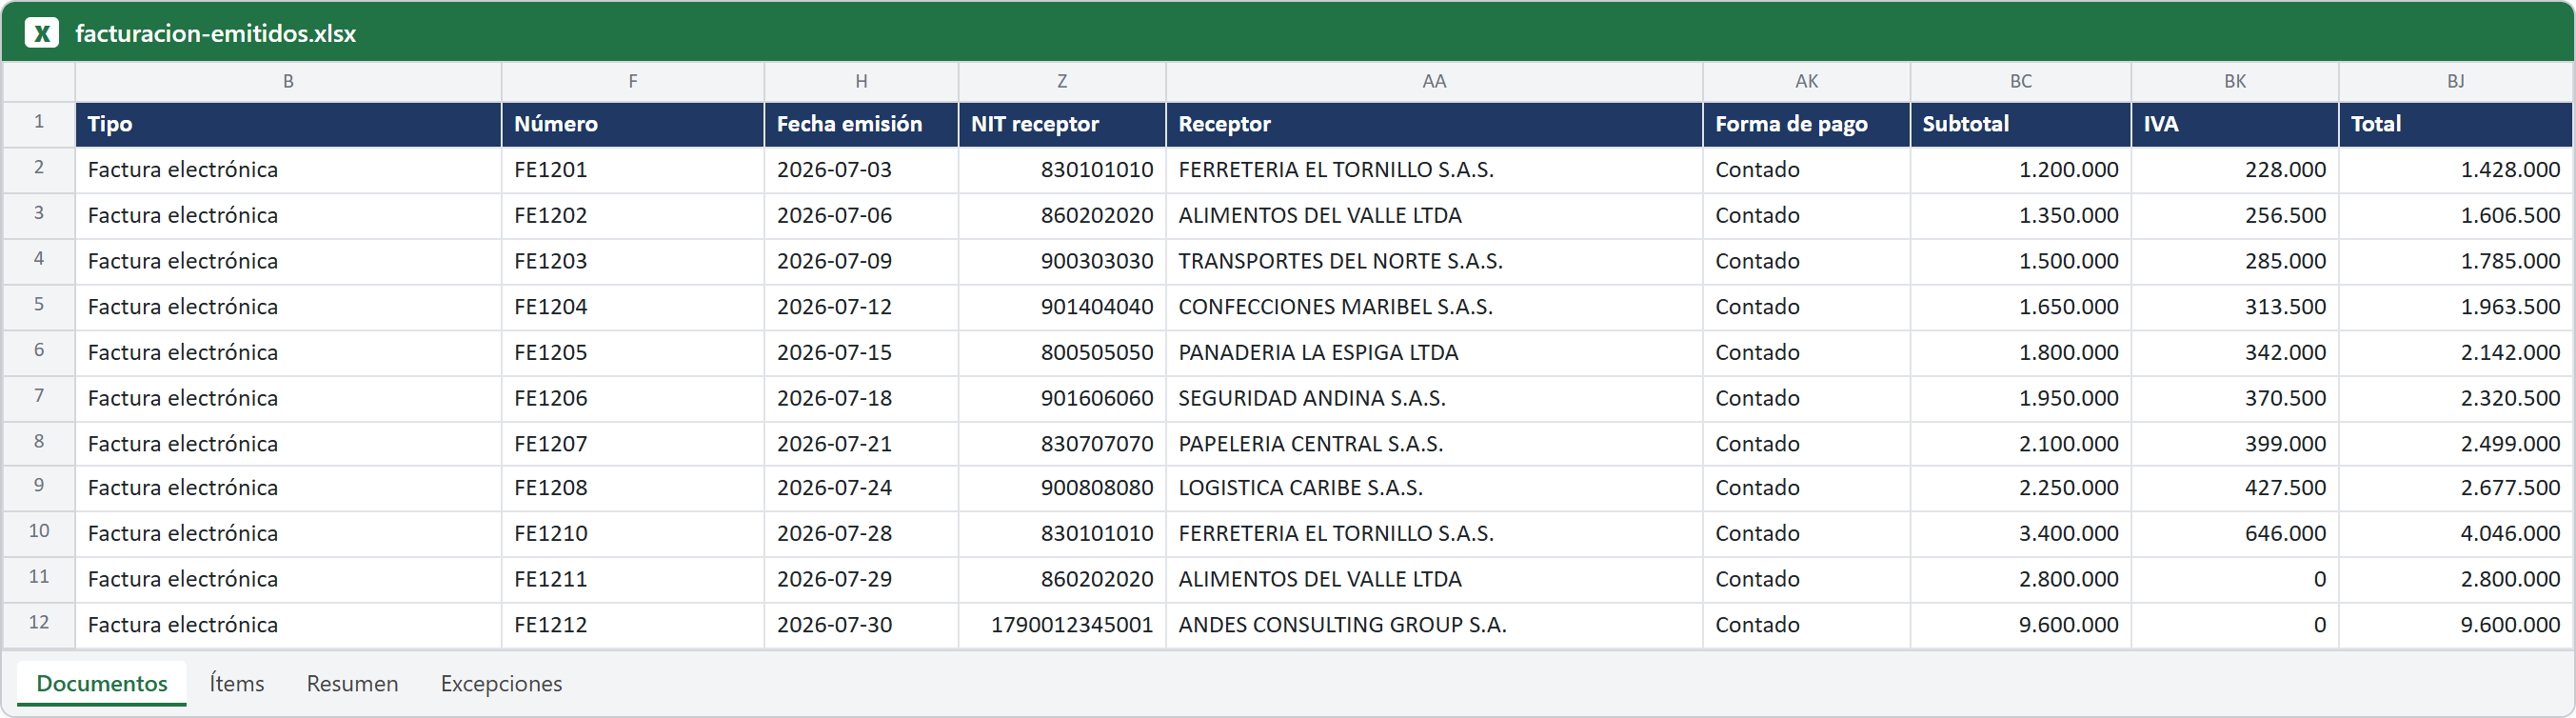This screenshot has width=2576, height=718.
Task: Switch to the Ítems sheet tab
Action: click(237, 683)
